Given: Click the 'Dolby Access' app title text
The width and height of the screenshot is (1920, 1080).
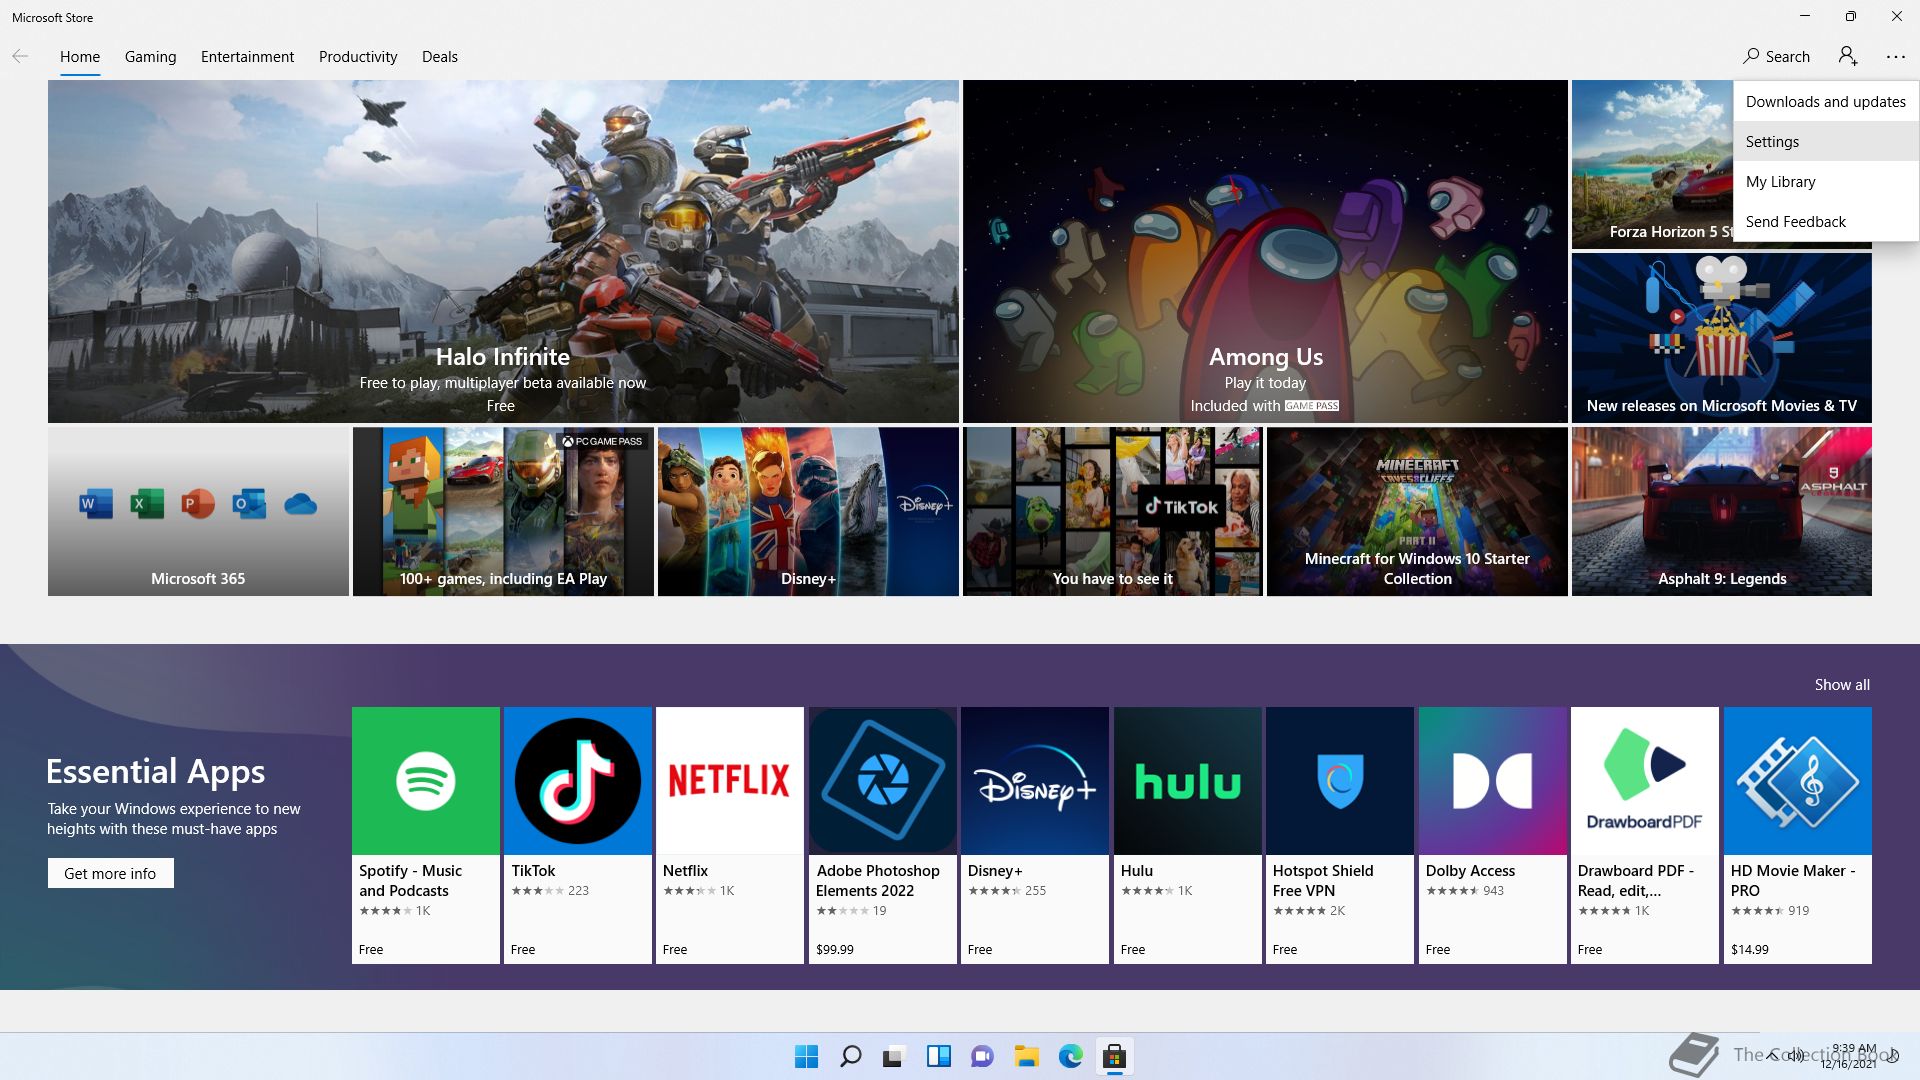Looking at the screenshot, I should click(1470, 870).
